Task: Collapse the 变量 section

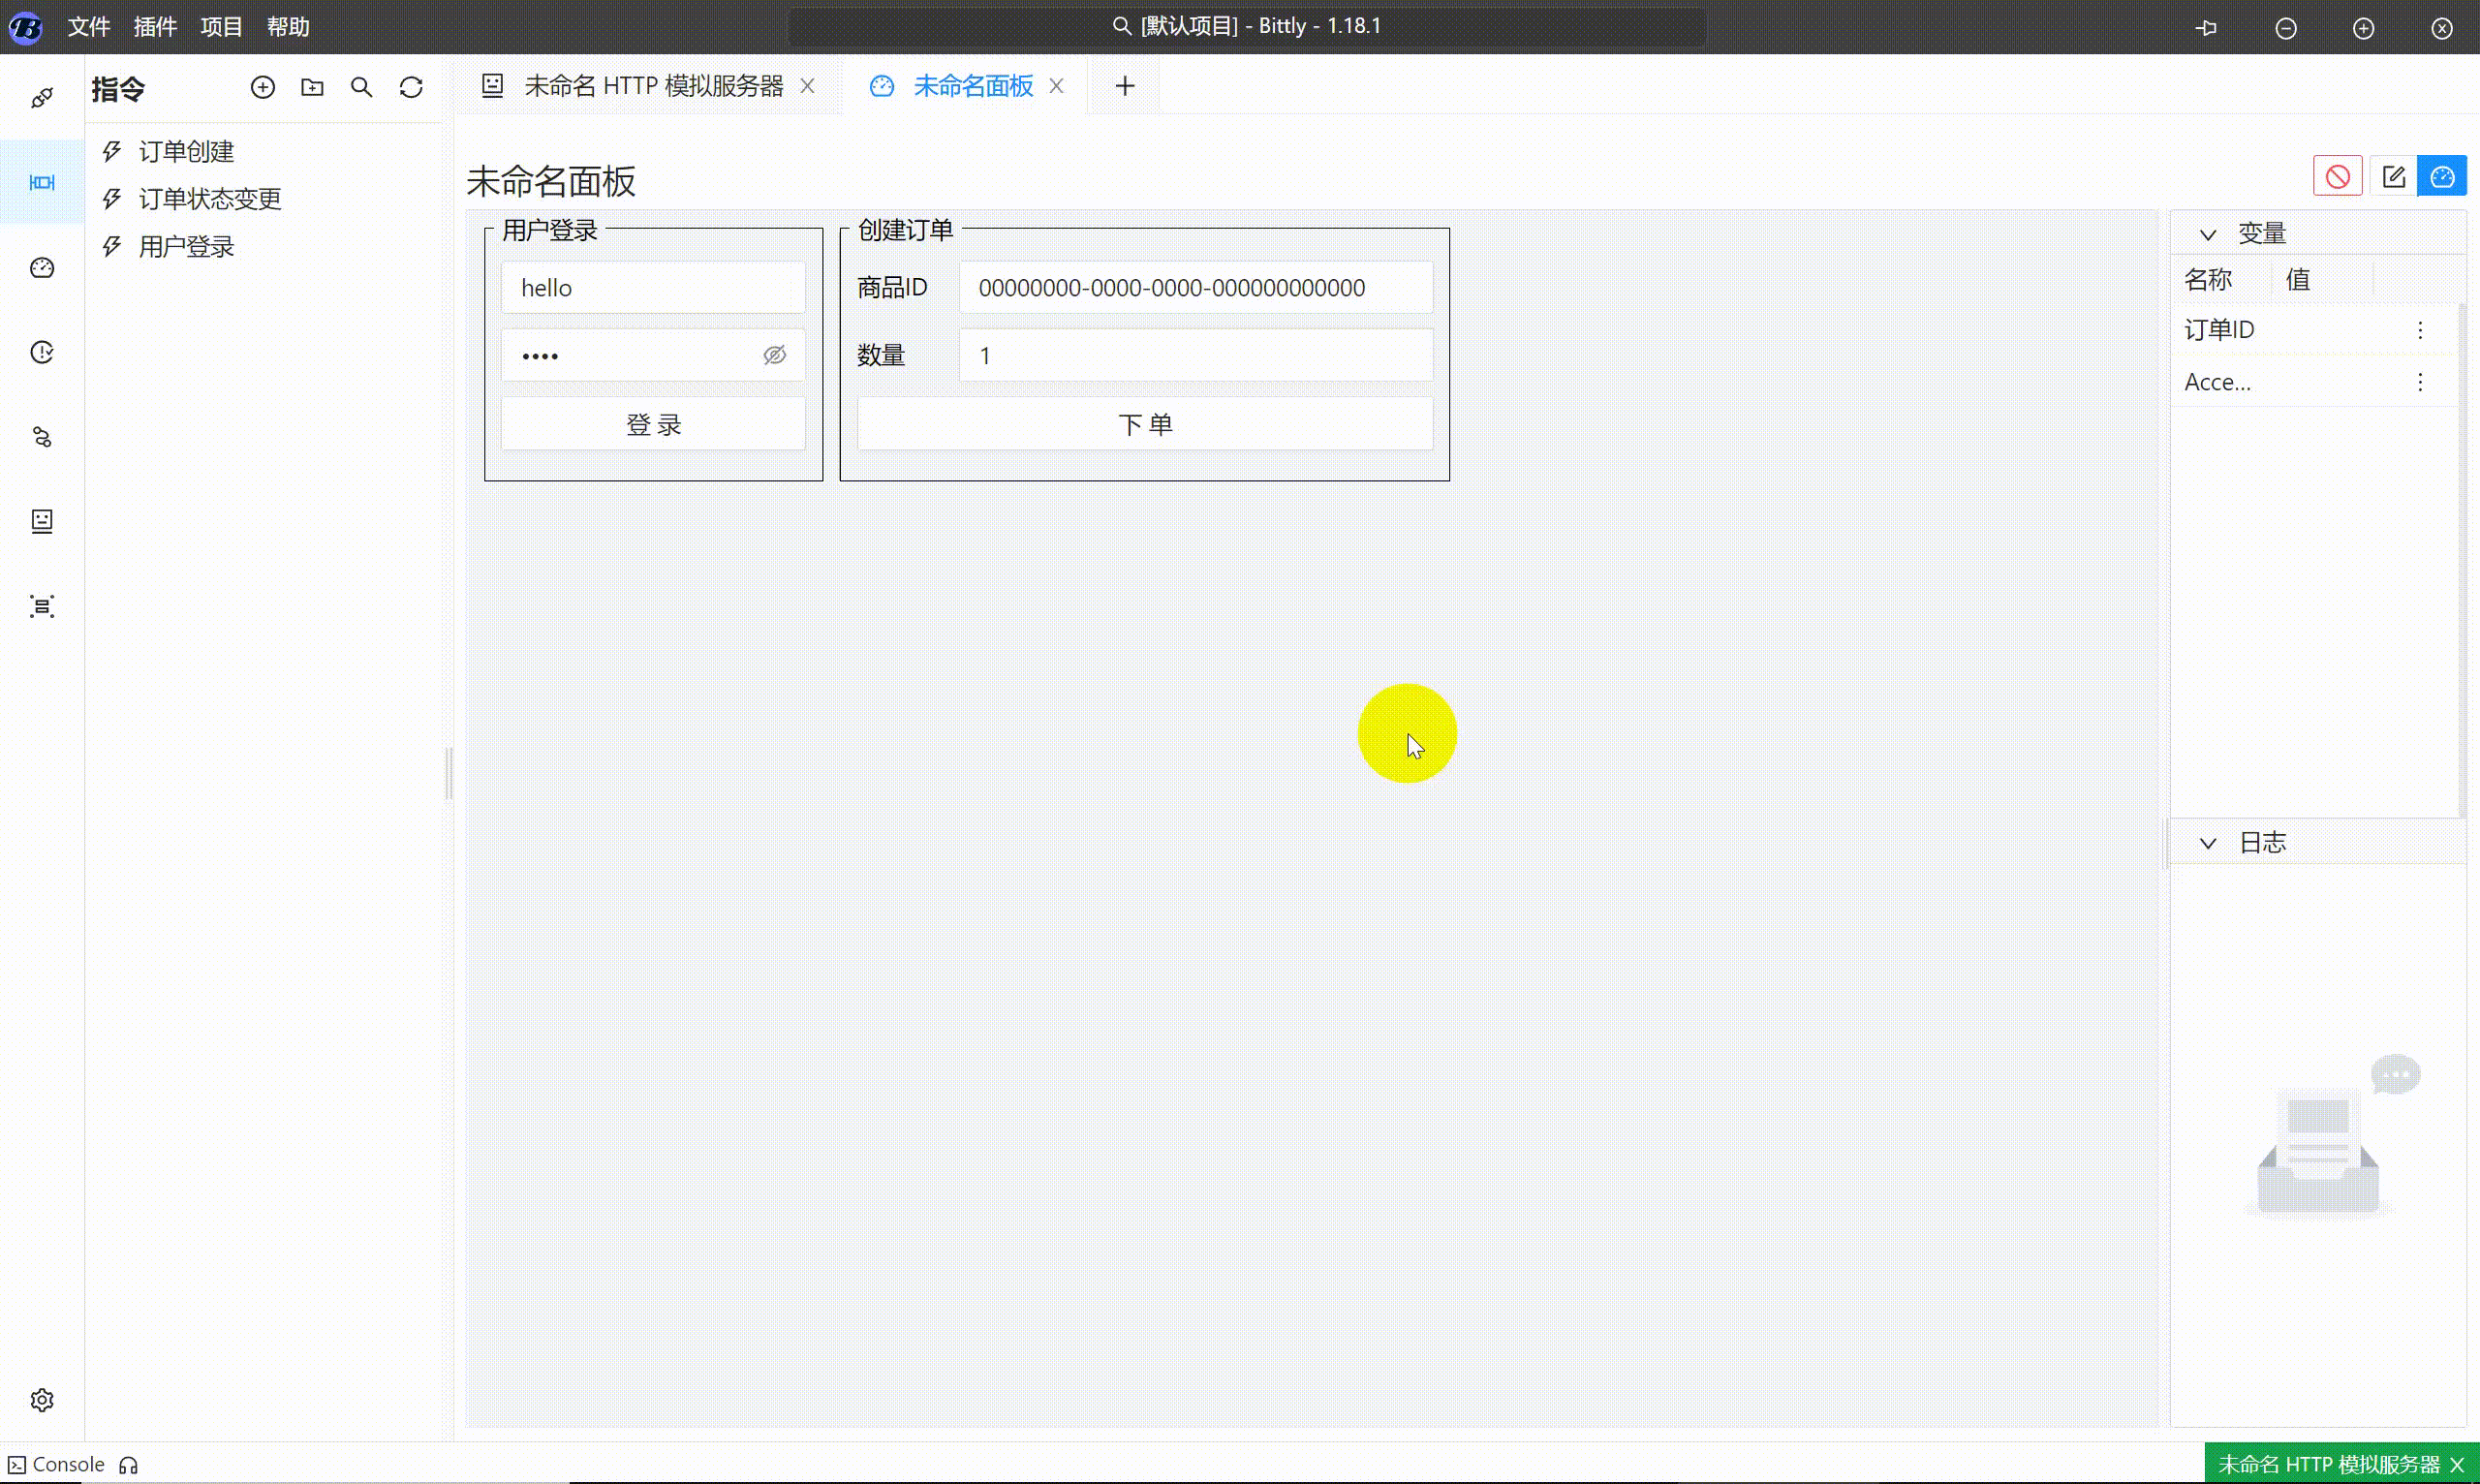Action: point(2208,234)
